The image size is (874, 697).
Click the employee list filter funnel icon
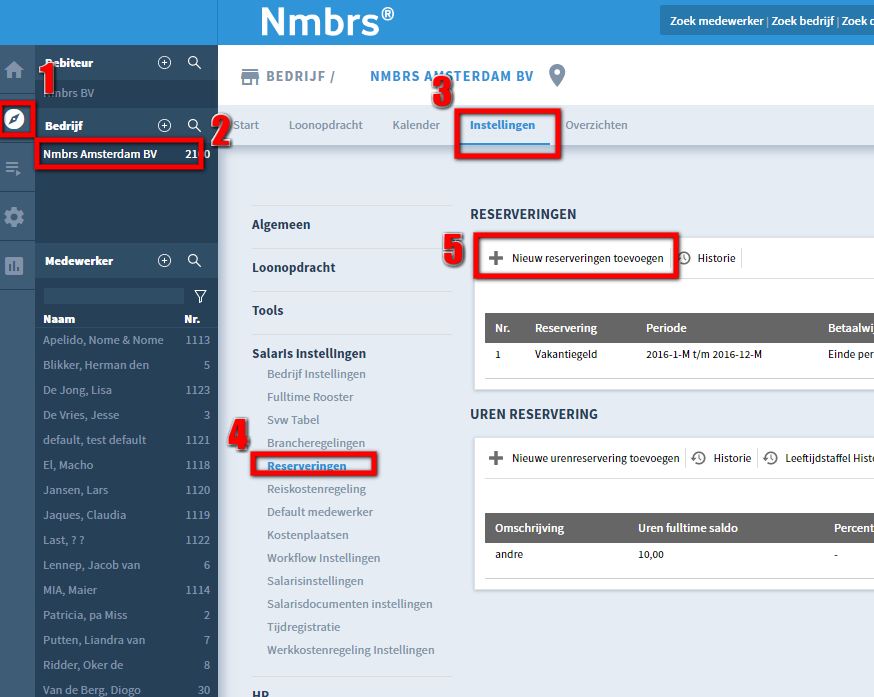pos(200,296)
